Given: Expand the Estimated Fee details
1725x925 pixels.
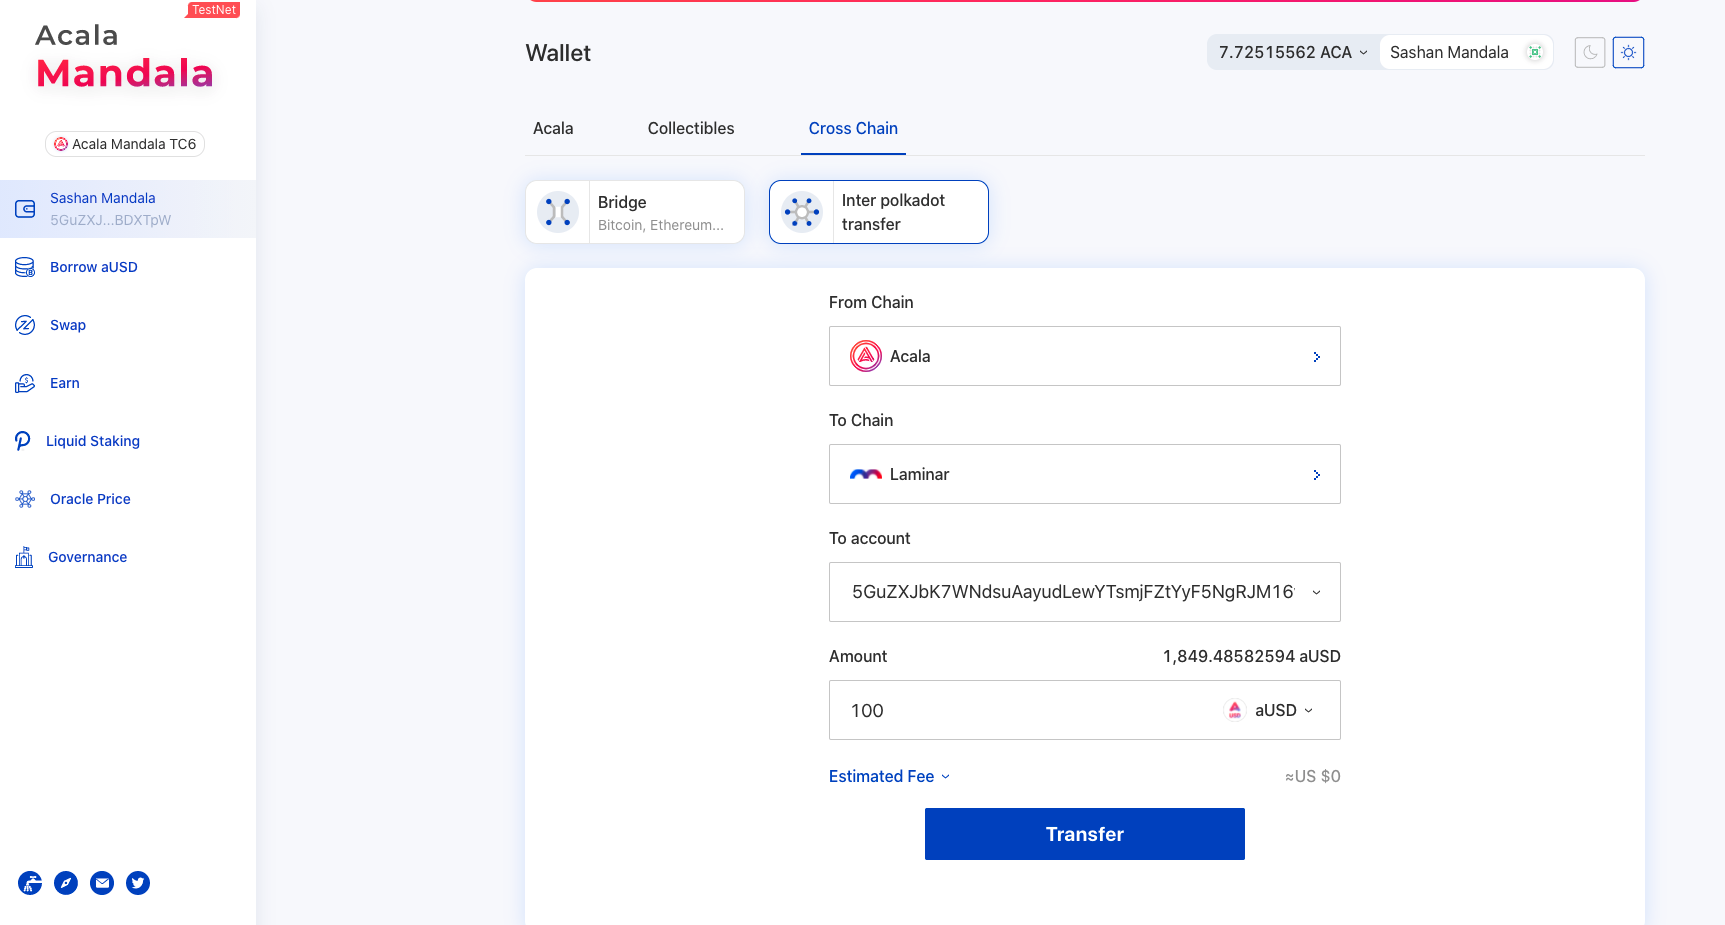Looking at the screenshot, I should coord(889,776).
